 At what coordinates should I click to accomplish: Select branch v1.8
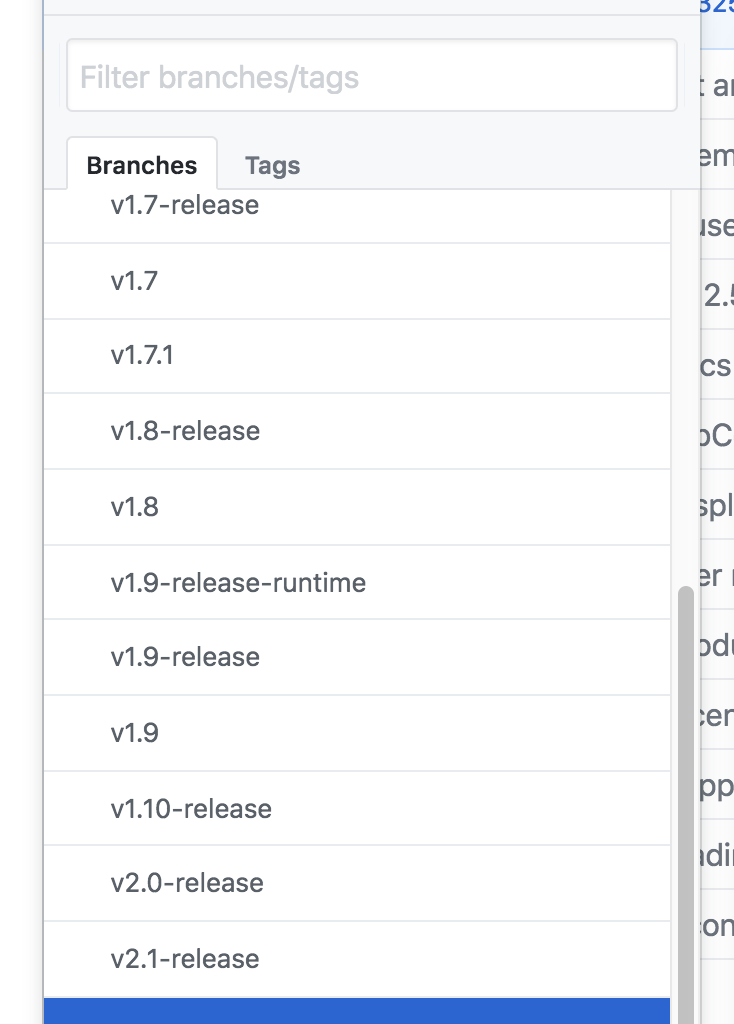135,507
